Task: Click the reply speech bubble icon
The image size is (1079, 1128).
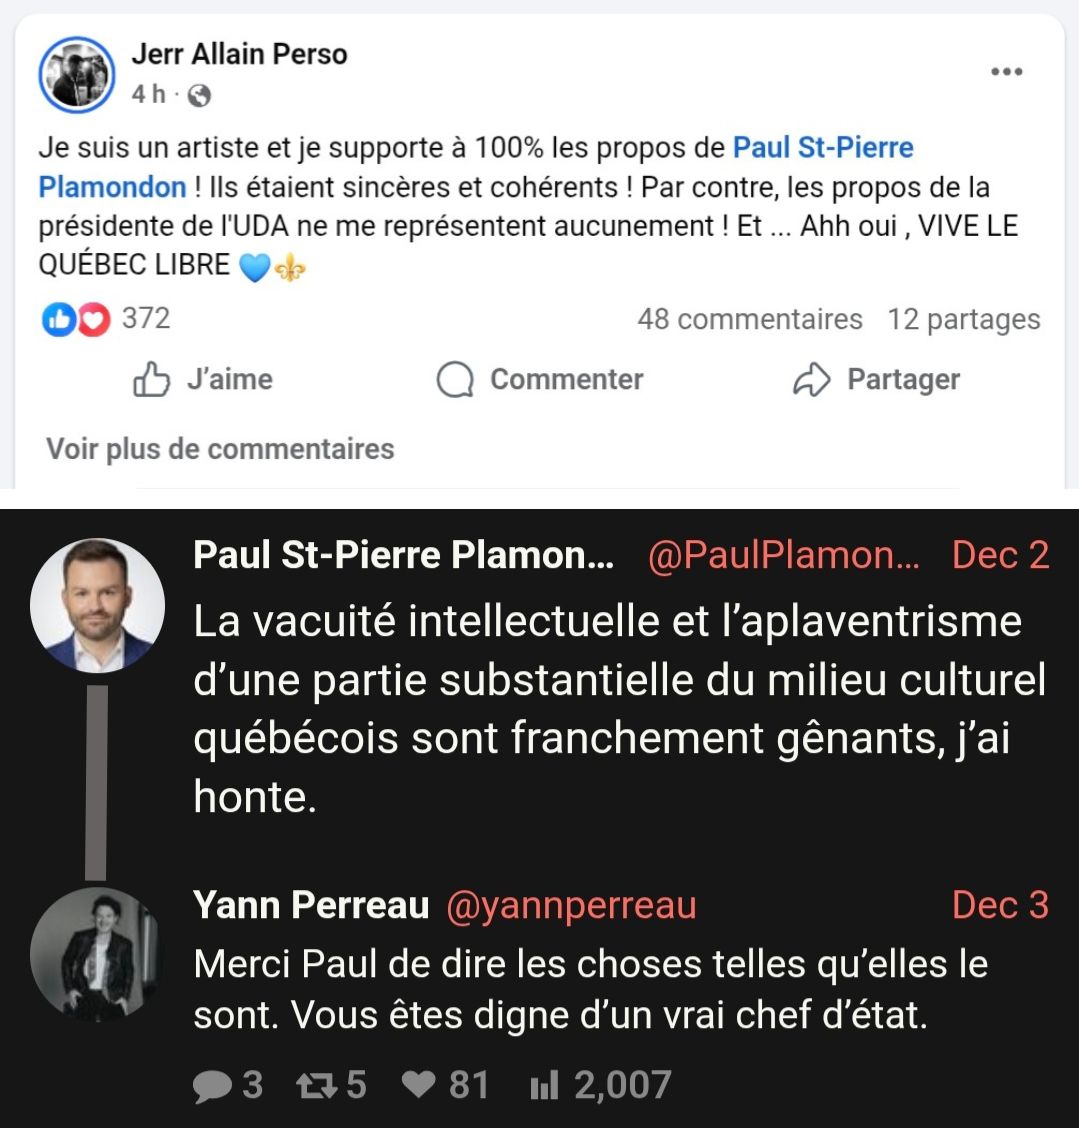Action: 212,1087
